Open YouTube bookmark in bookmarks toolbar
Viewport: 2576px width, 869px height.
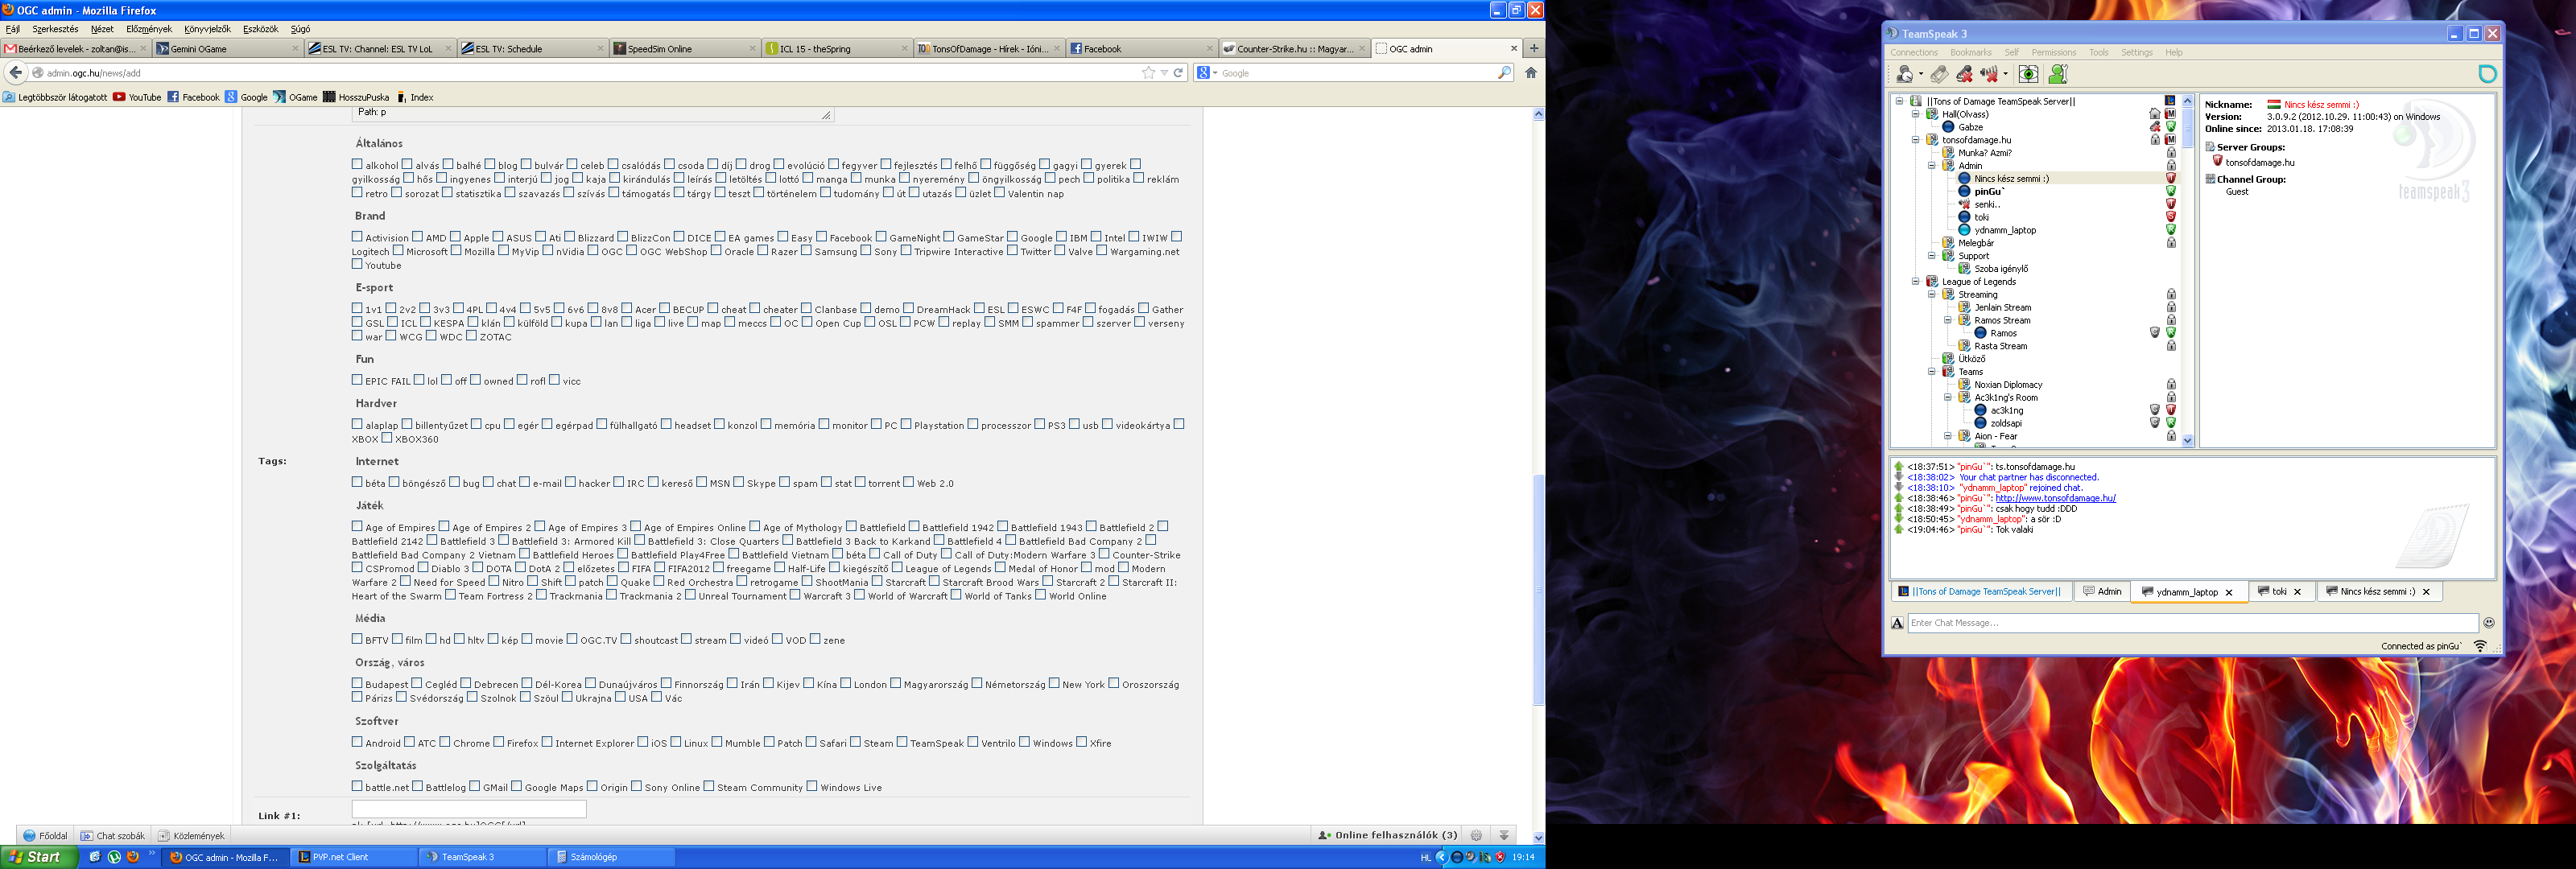click(x=137, y=97)
